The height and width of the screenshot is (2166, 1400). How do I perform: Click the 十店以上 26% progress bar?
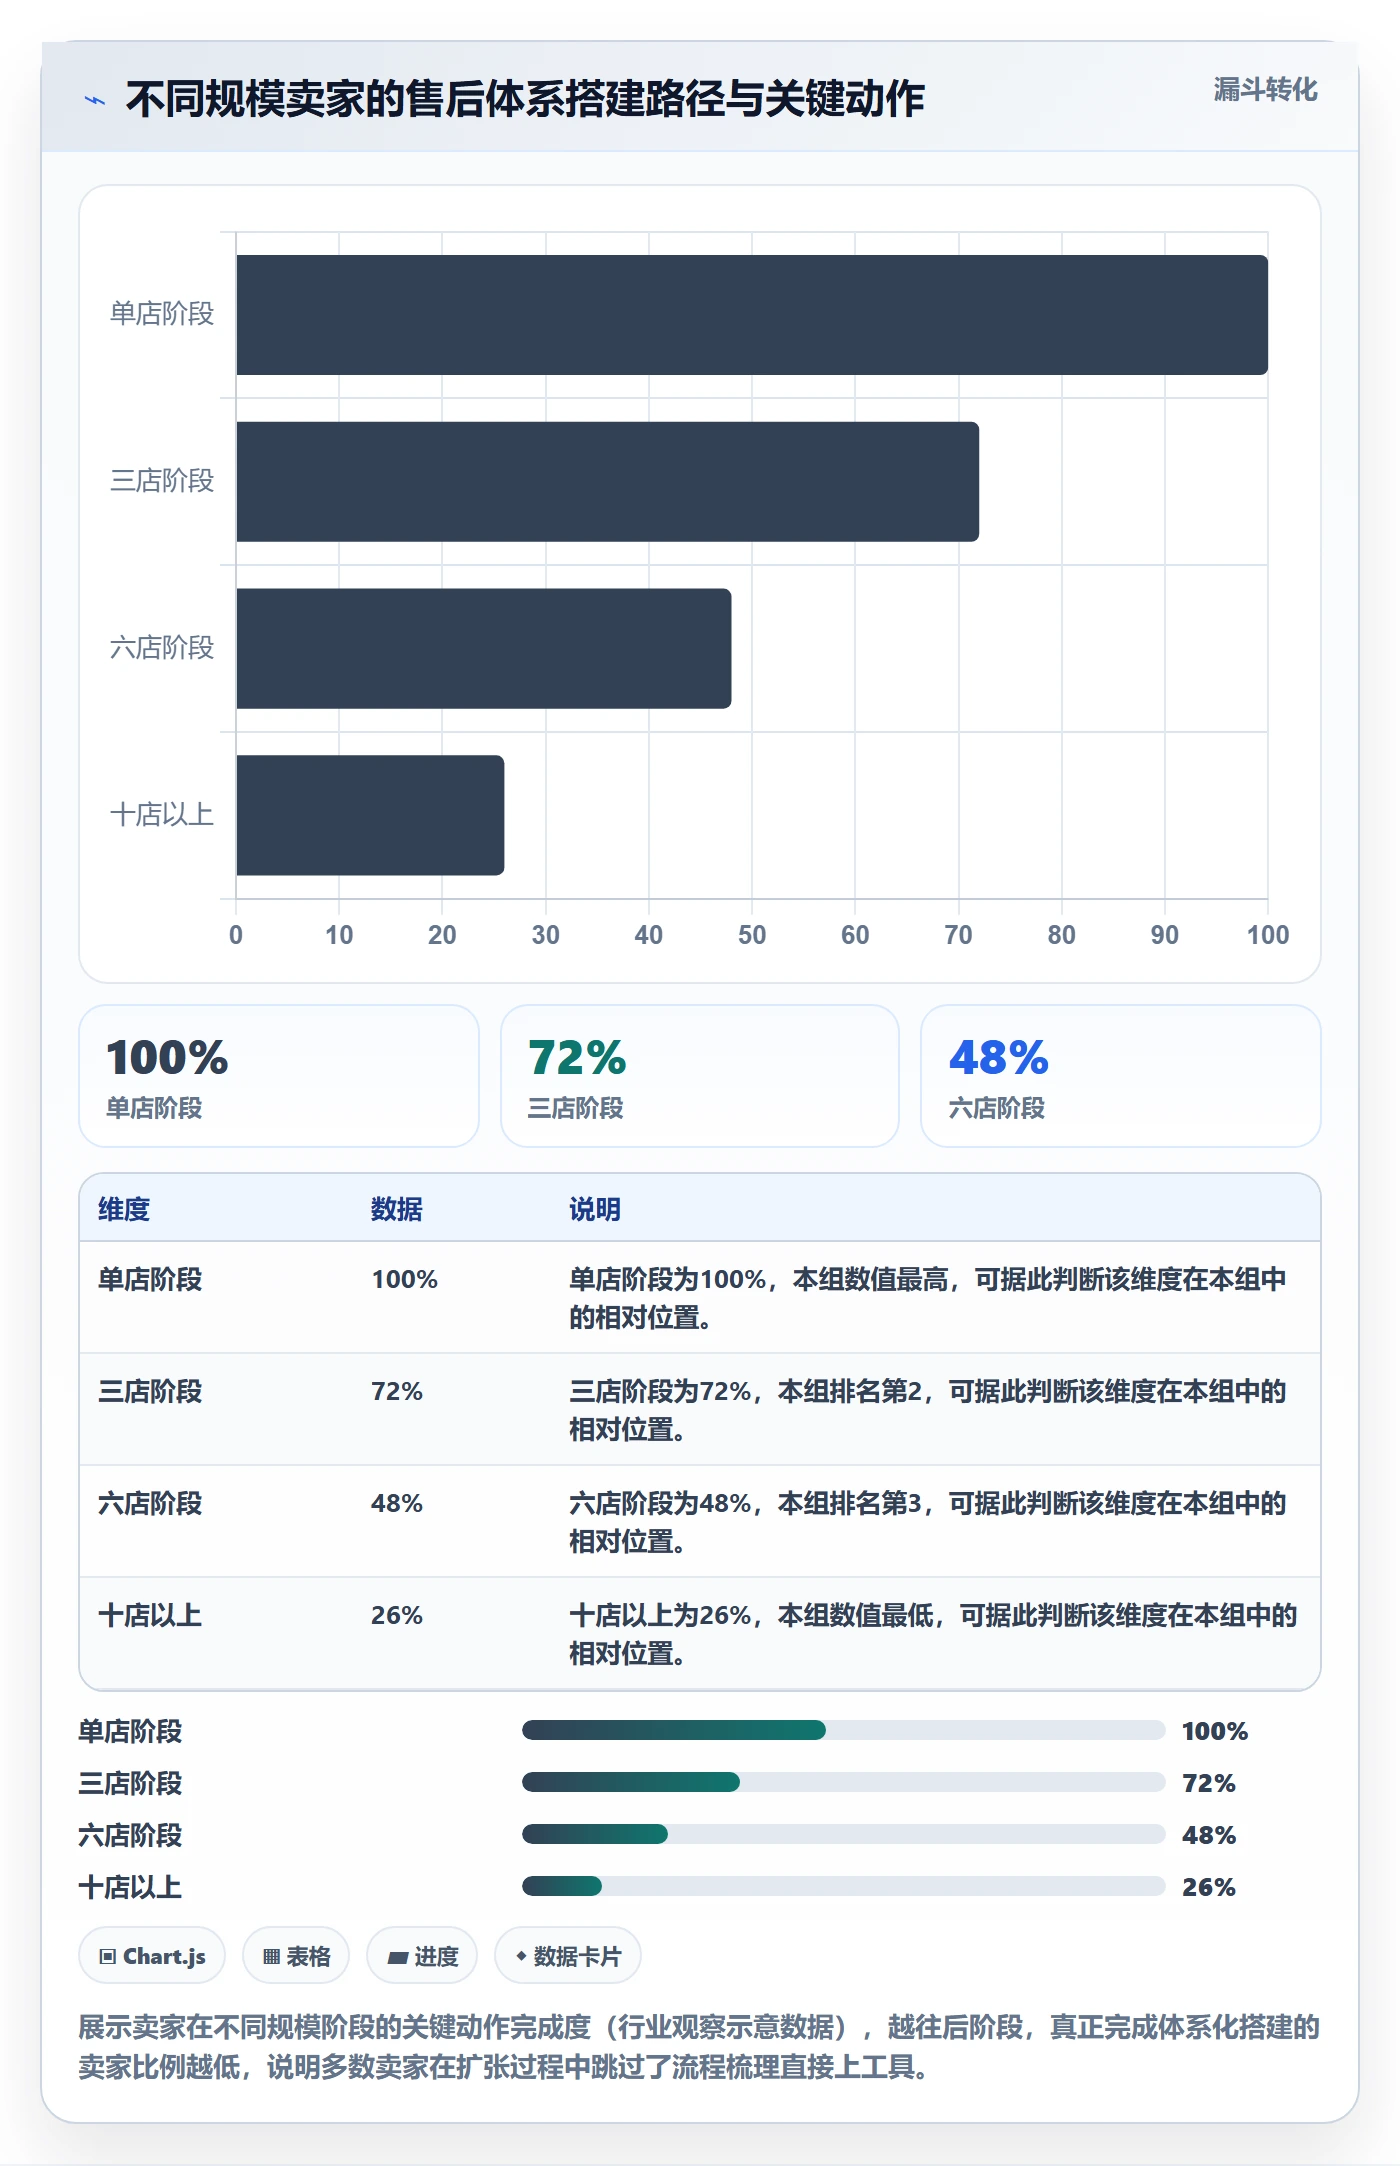(844, 1886)
